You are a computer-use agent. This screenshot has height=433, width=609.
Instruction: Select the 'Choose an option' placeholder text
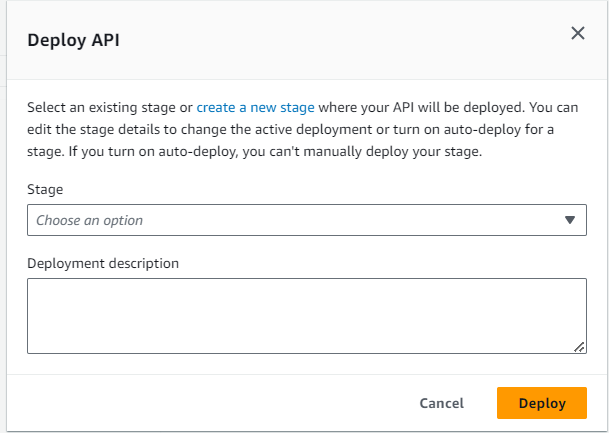coord(90,220)
